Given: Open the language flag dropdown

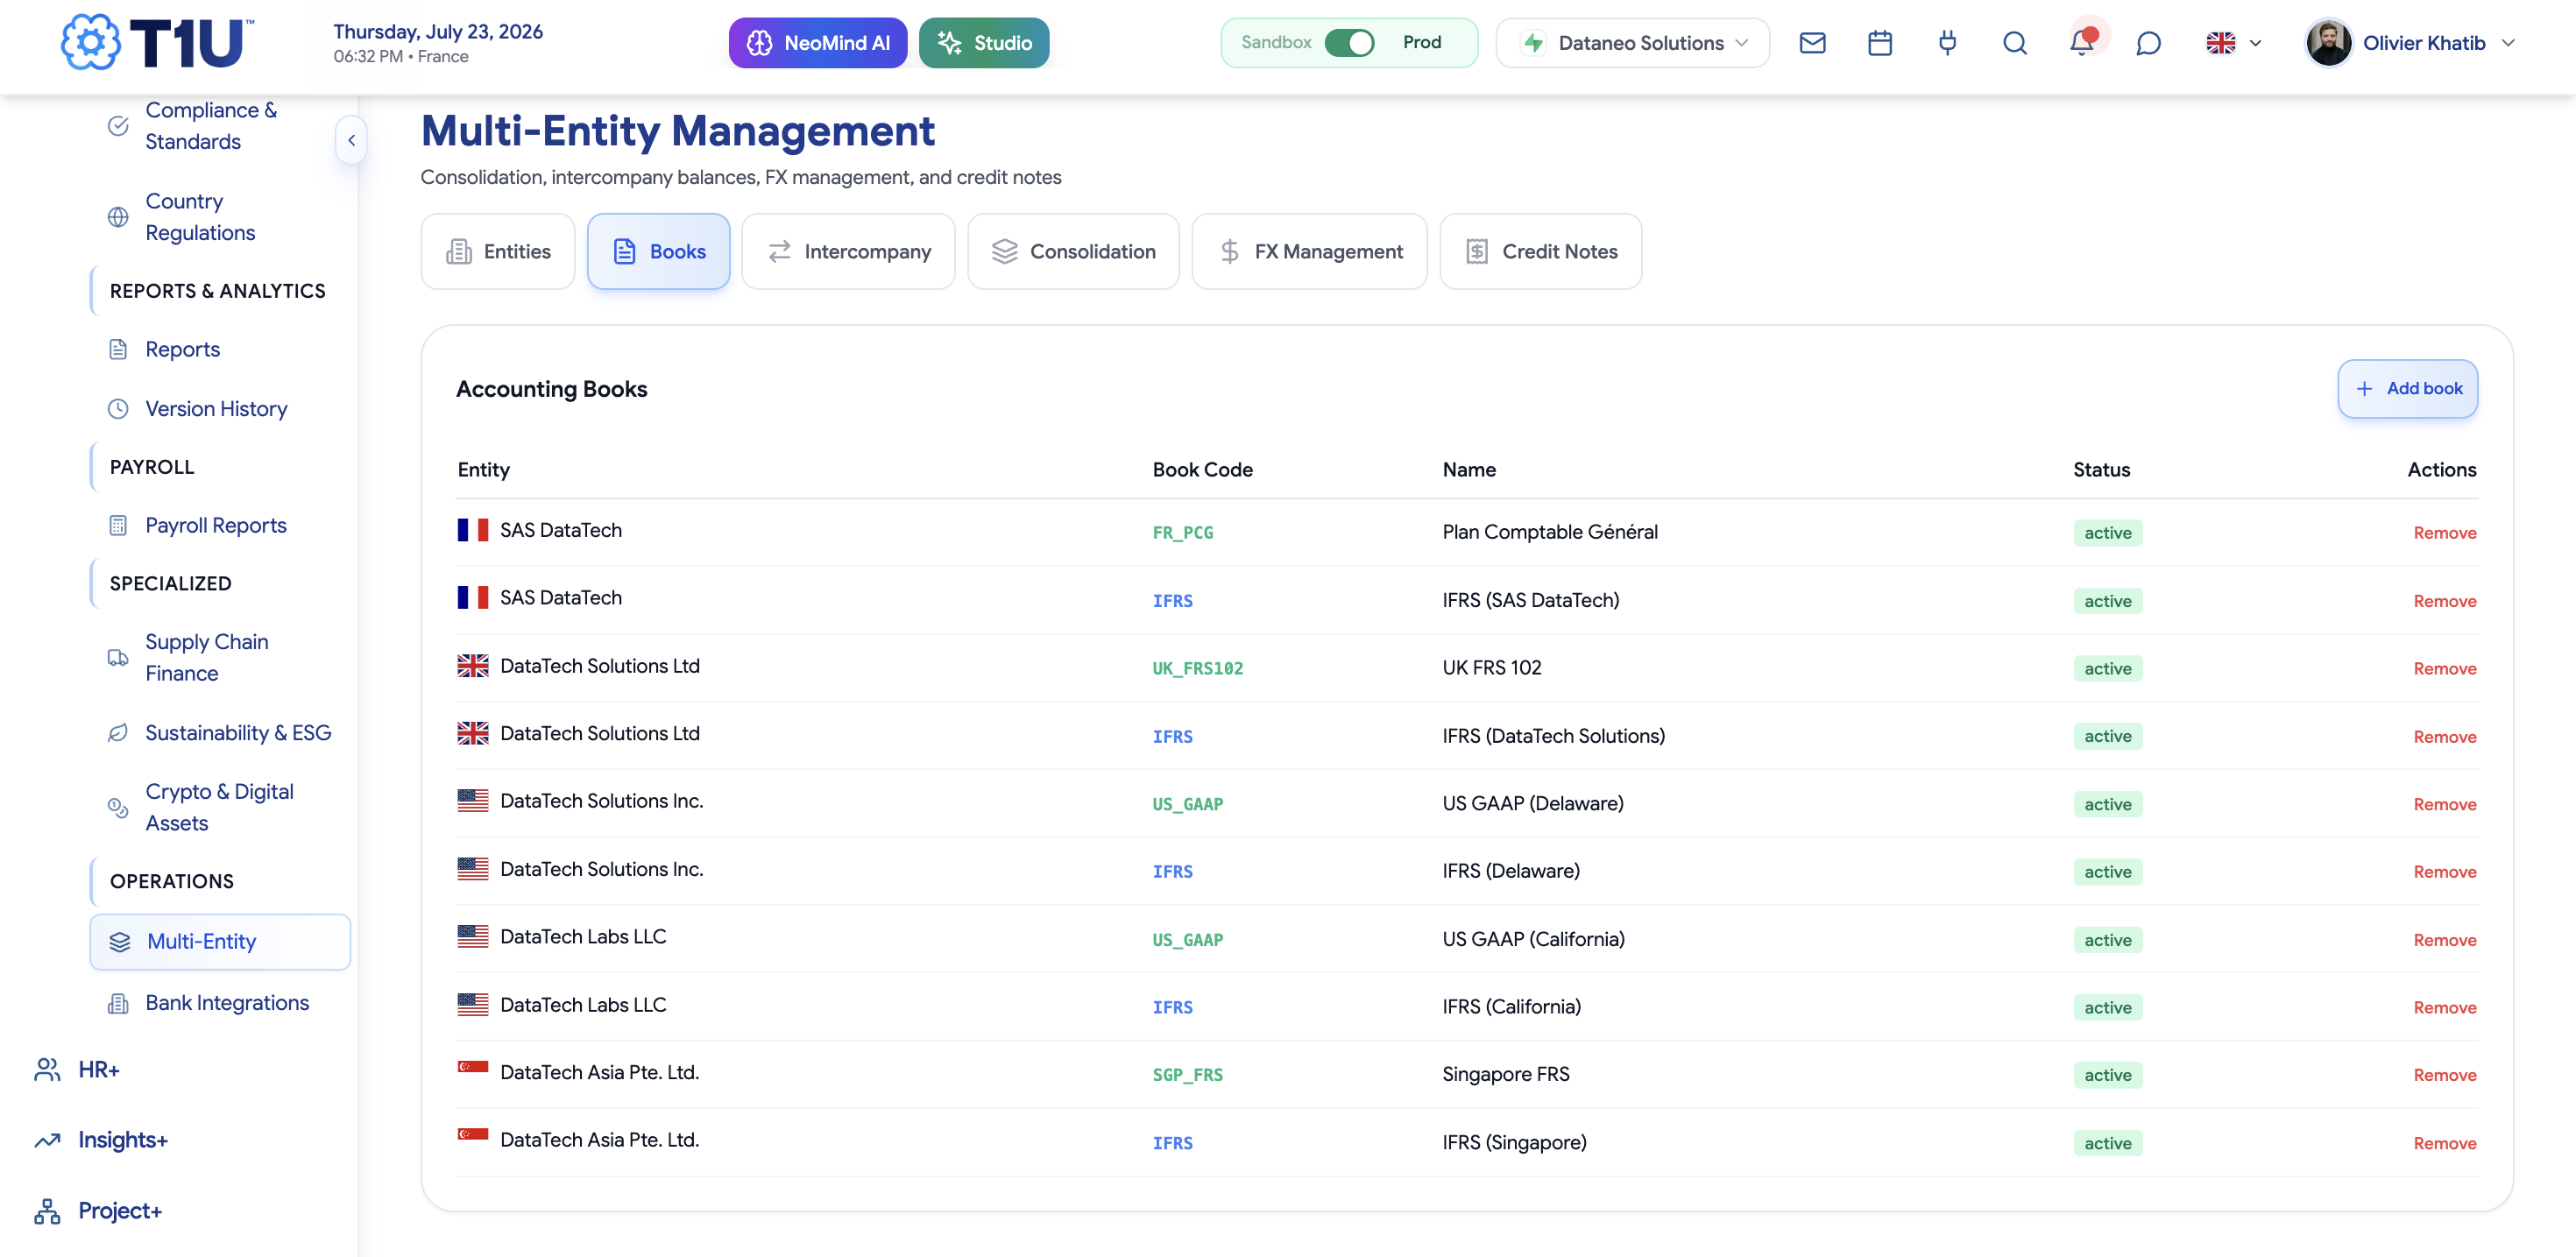Looking at the screenshot, I should pos(2233,43).
